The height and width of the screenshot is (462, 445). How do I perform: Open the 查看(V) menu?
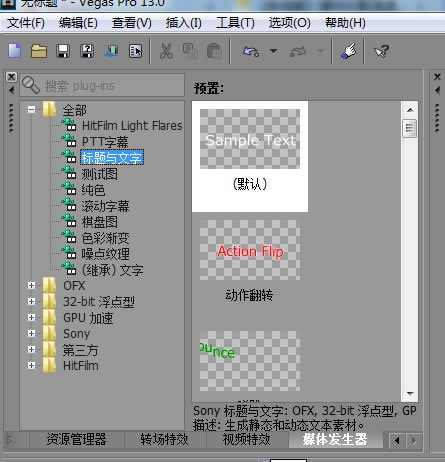point(132,23)
